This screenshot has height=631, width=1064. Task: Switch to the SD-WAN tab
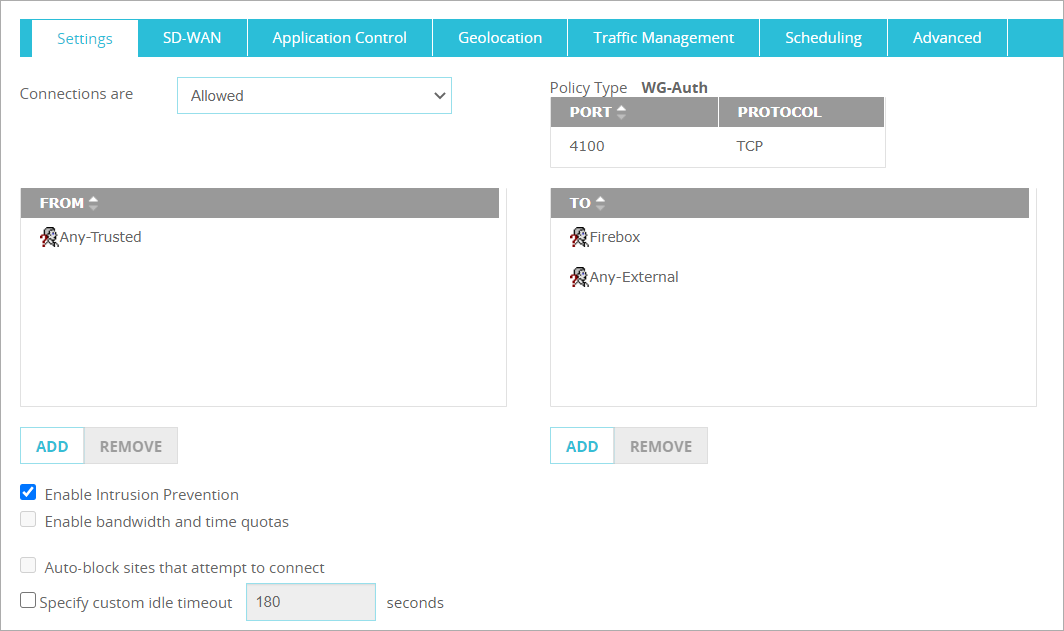tap(192, 38)
